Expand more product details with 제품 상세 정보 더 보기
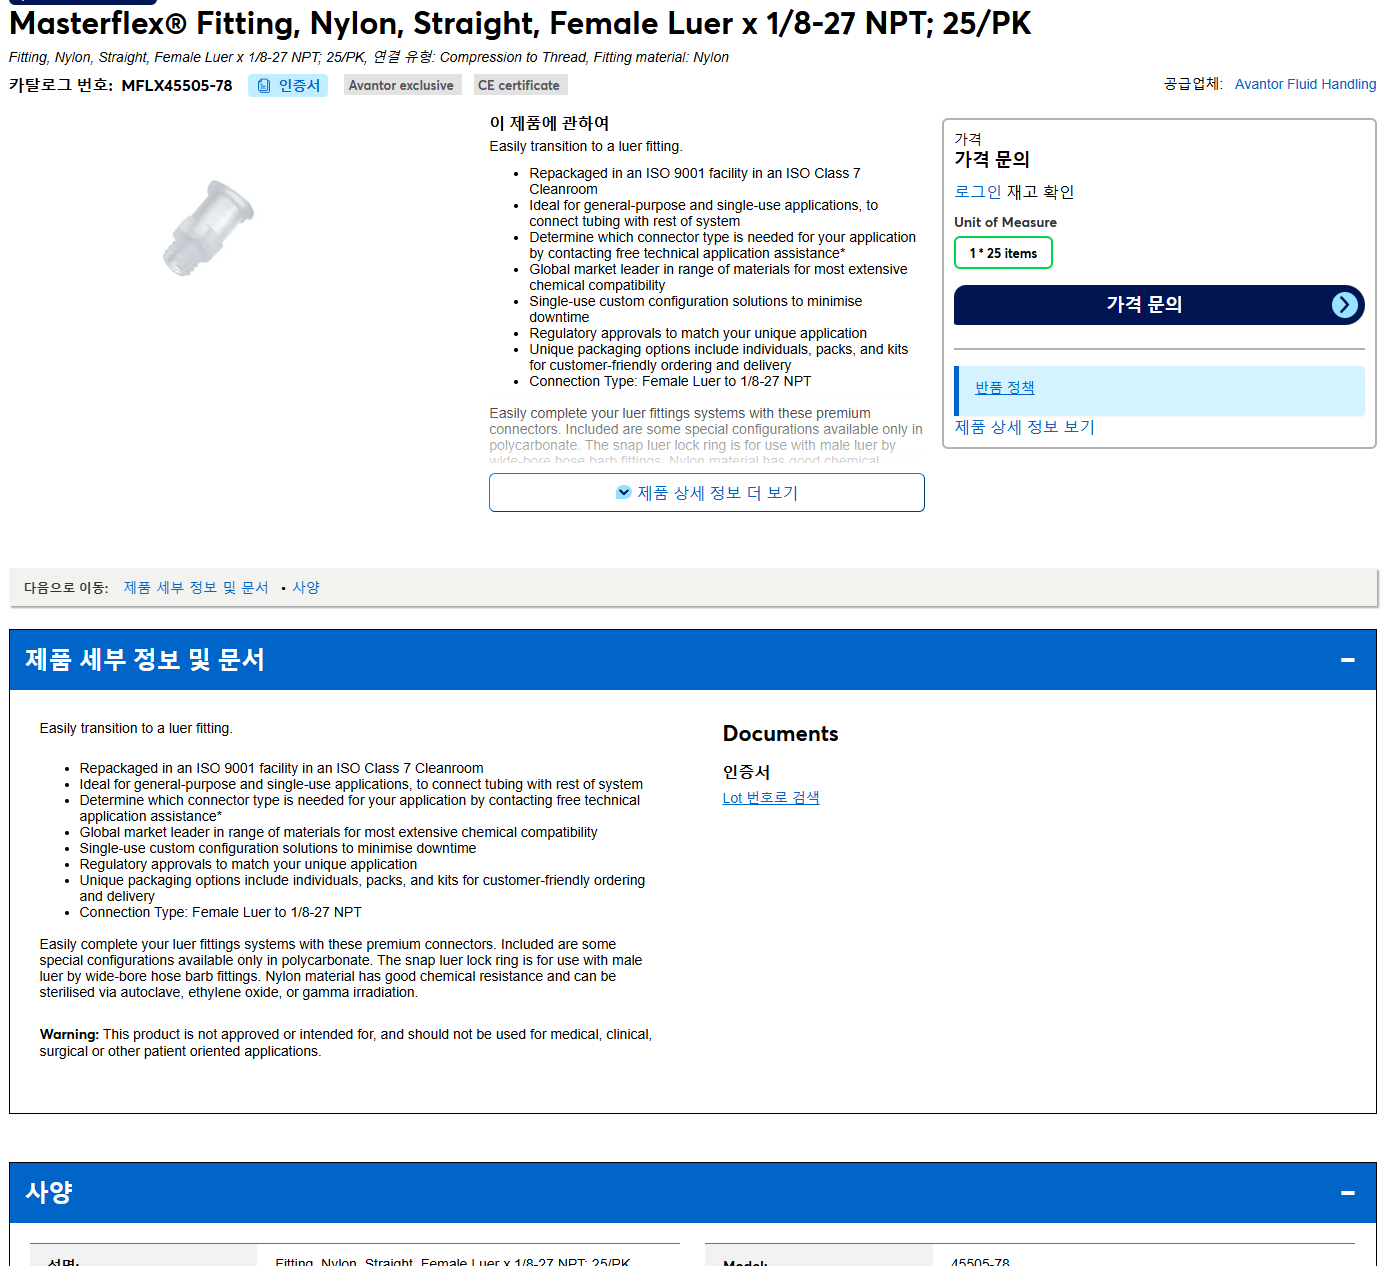The height and width of the screenshot is (1266, 1384). click(x=707, y=492)
